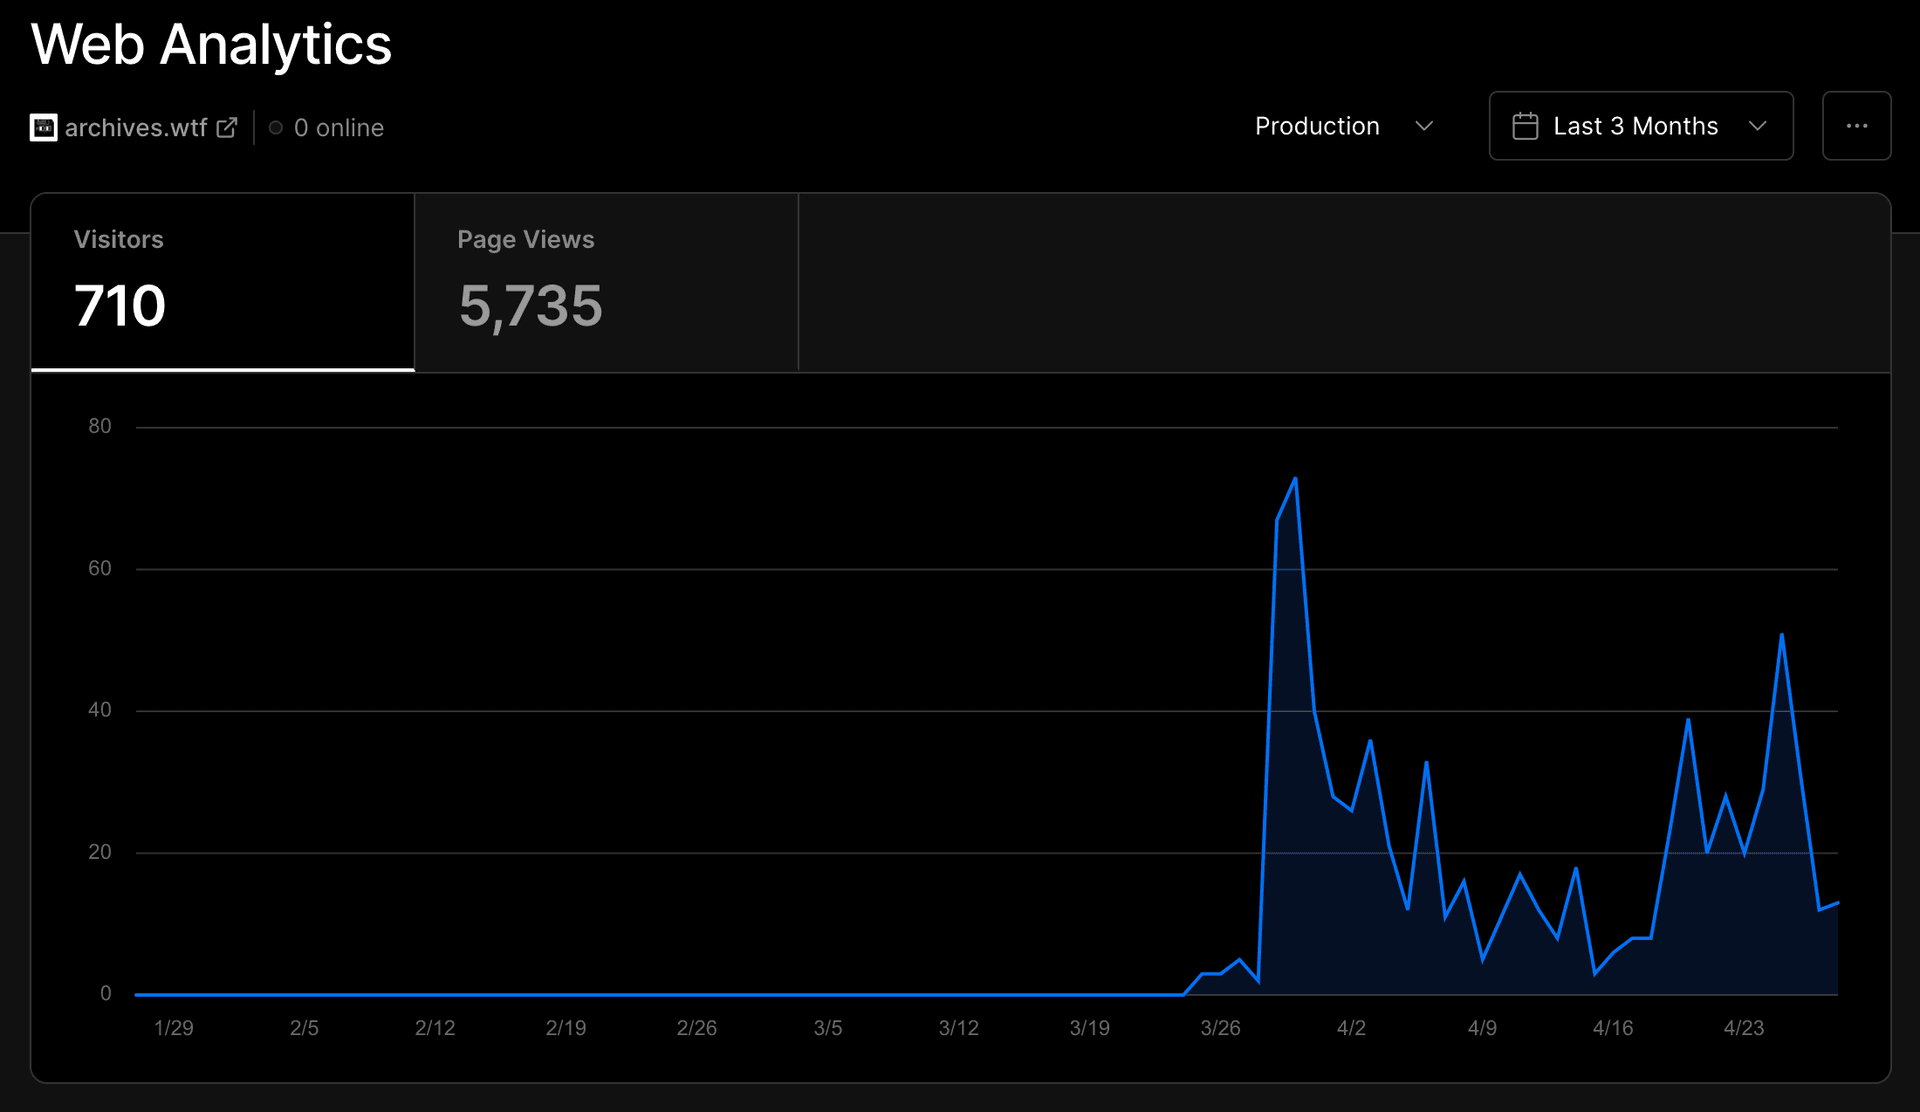Click the chart peak near 4/23

[1781, 634]
